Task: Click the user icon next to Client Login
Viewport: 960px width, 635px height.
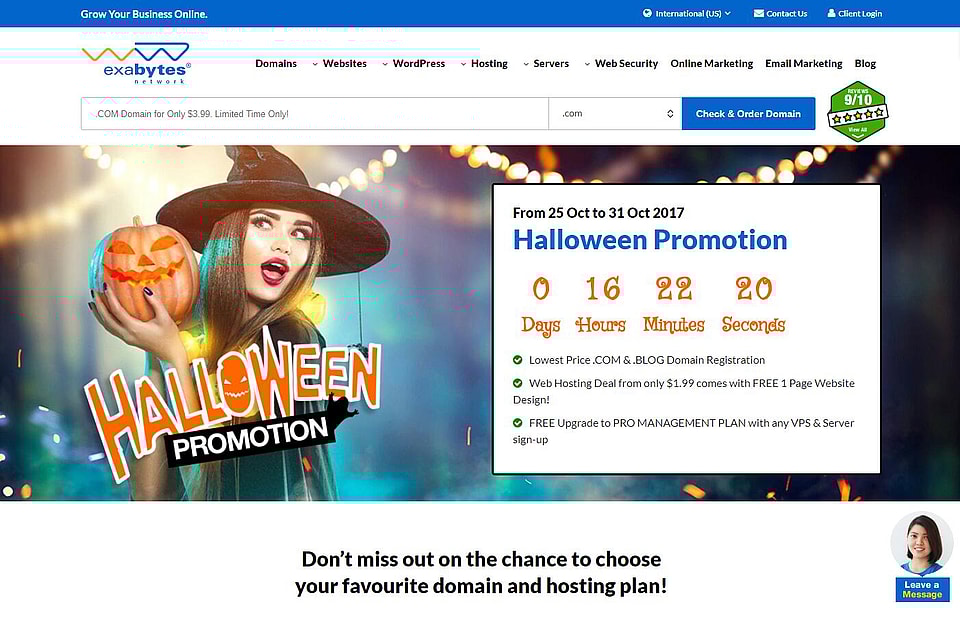Action: pyautogui.click(x=831, y=13)
